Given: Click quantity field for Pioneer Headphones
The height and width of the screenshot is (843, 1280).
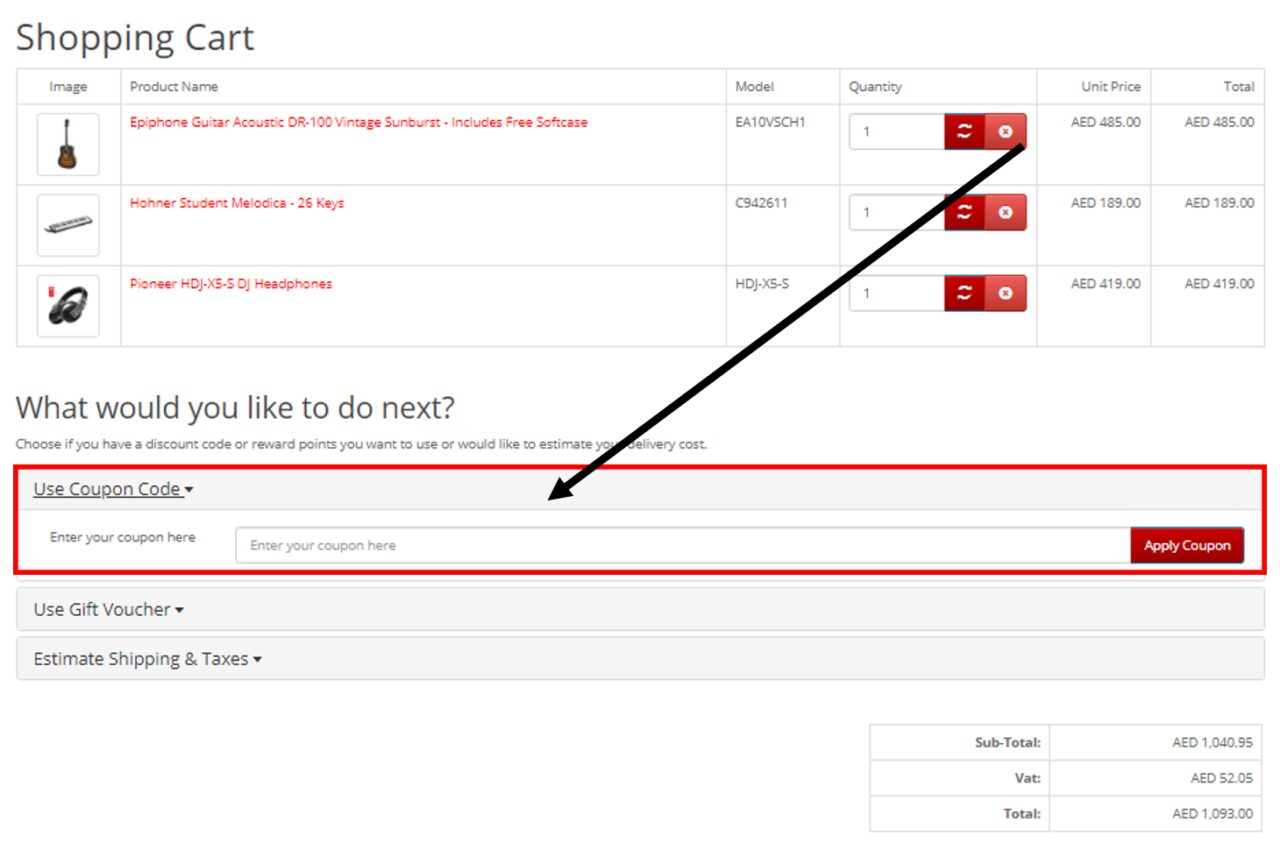Looking at the screenshot, I should click(897, 293).
